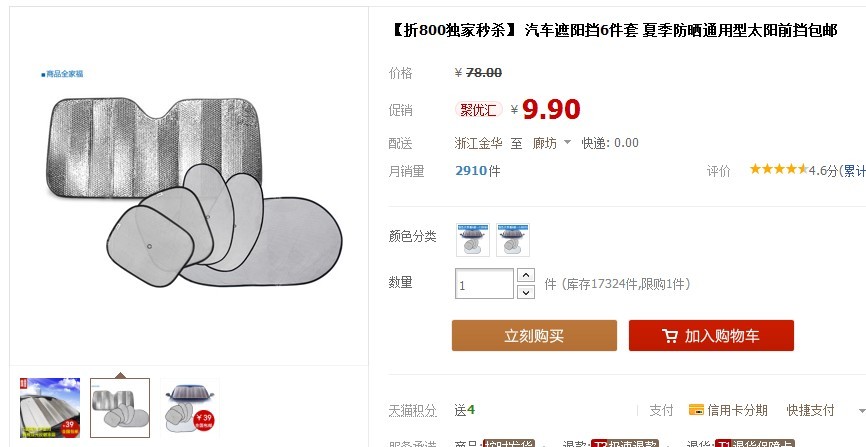Click the 加入购物车 button
The width and height of the screenshot is (866, 447).
711,335
